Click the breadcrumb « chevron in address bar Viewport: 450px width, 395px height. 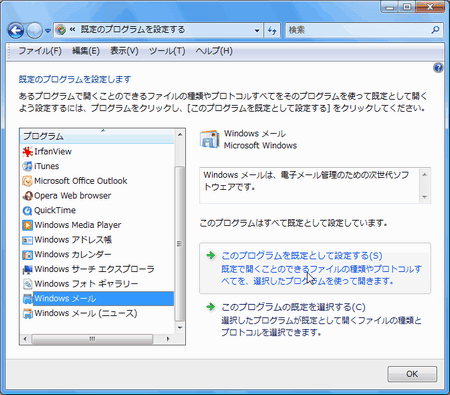click(72, 30)
